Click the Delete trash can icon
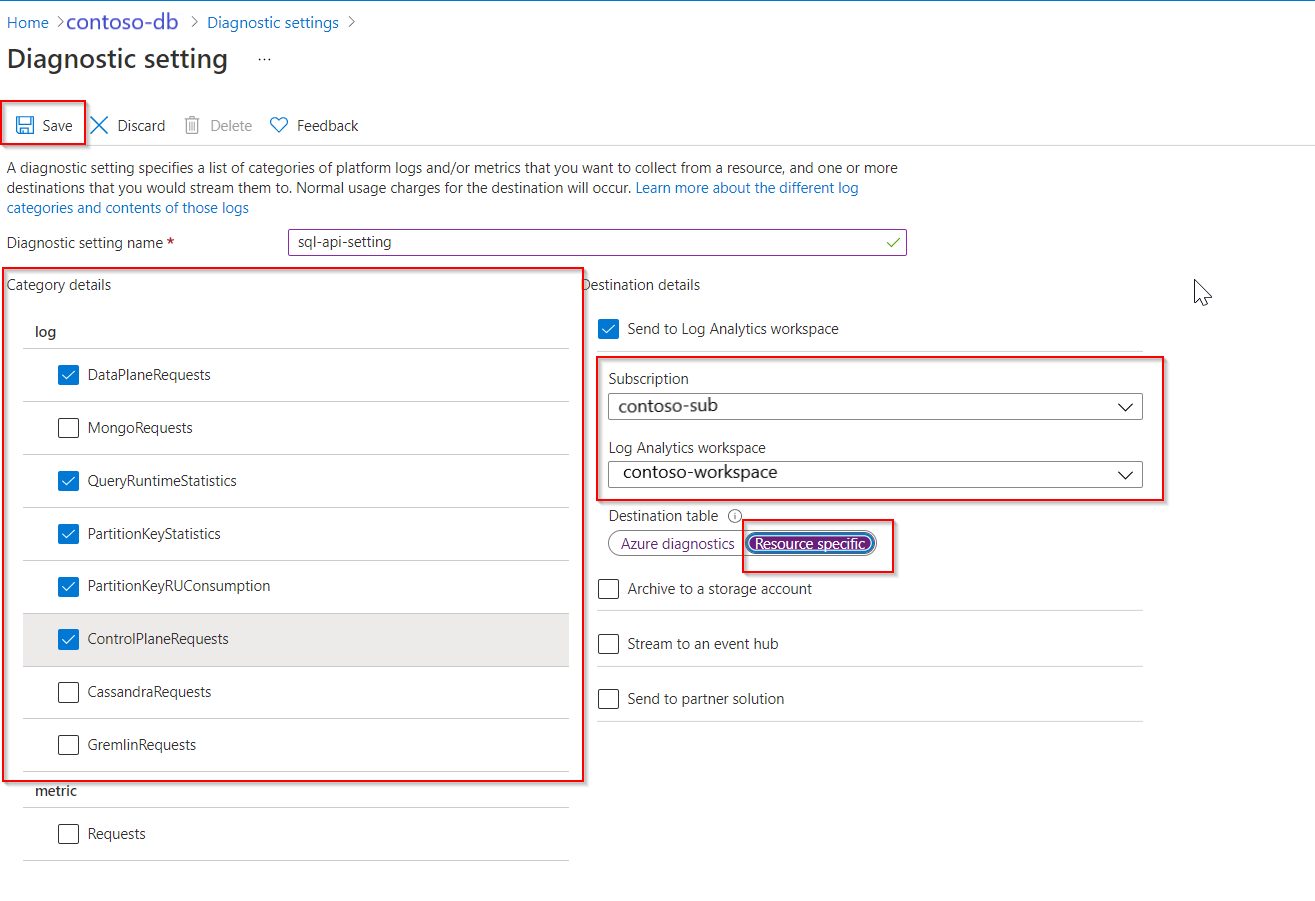Screen dimensions: 1315x901 click(x=193, y=125)
